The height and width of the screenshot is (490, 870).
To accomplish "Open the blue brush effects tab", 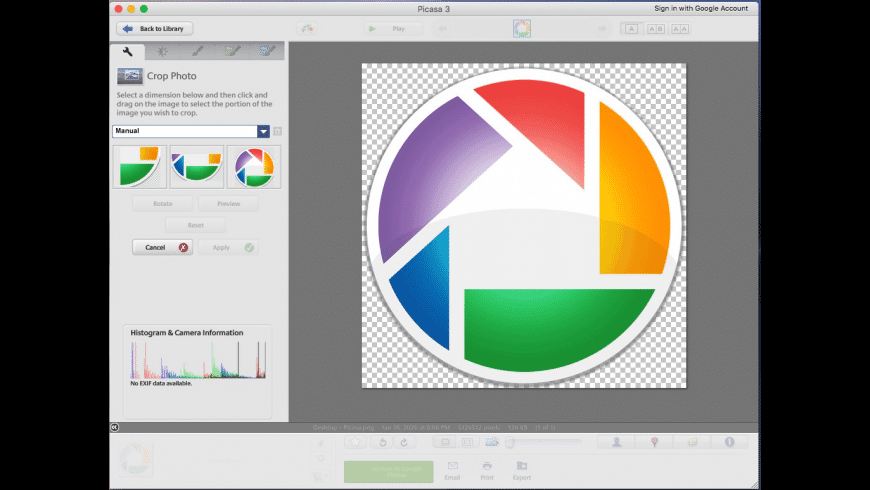I will [x=267, y=52].
